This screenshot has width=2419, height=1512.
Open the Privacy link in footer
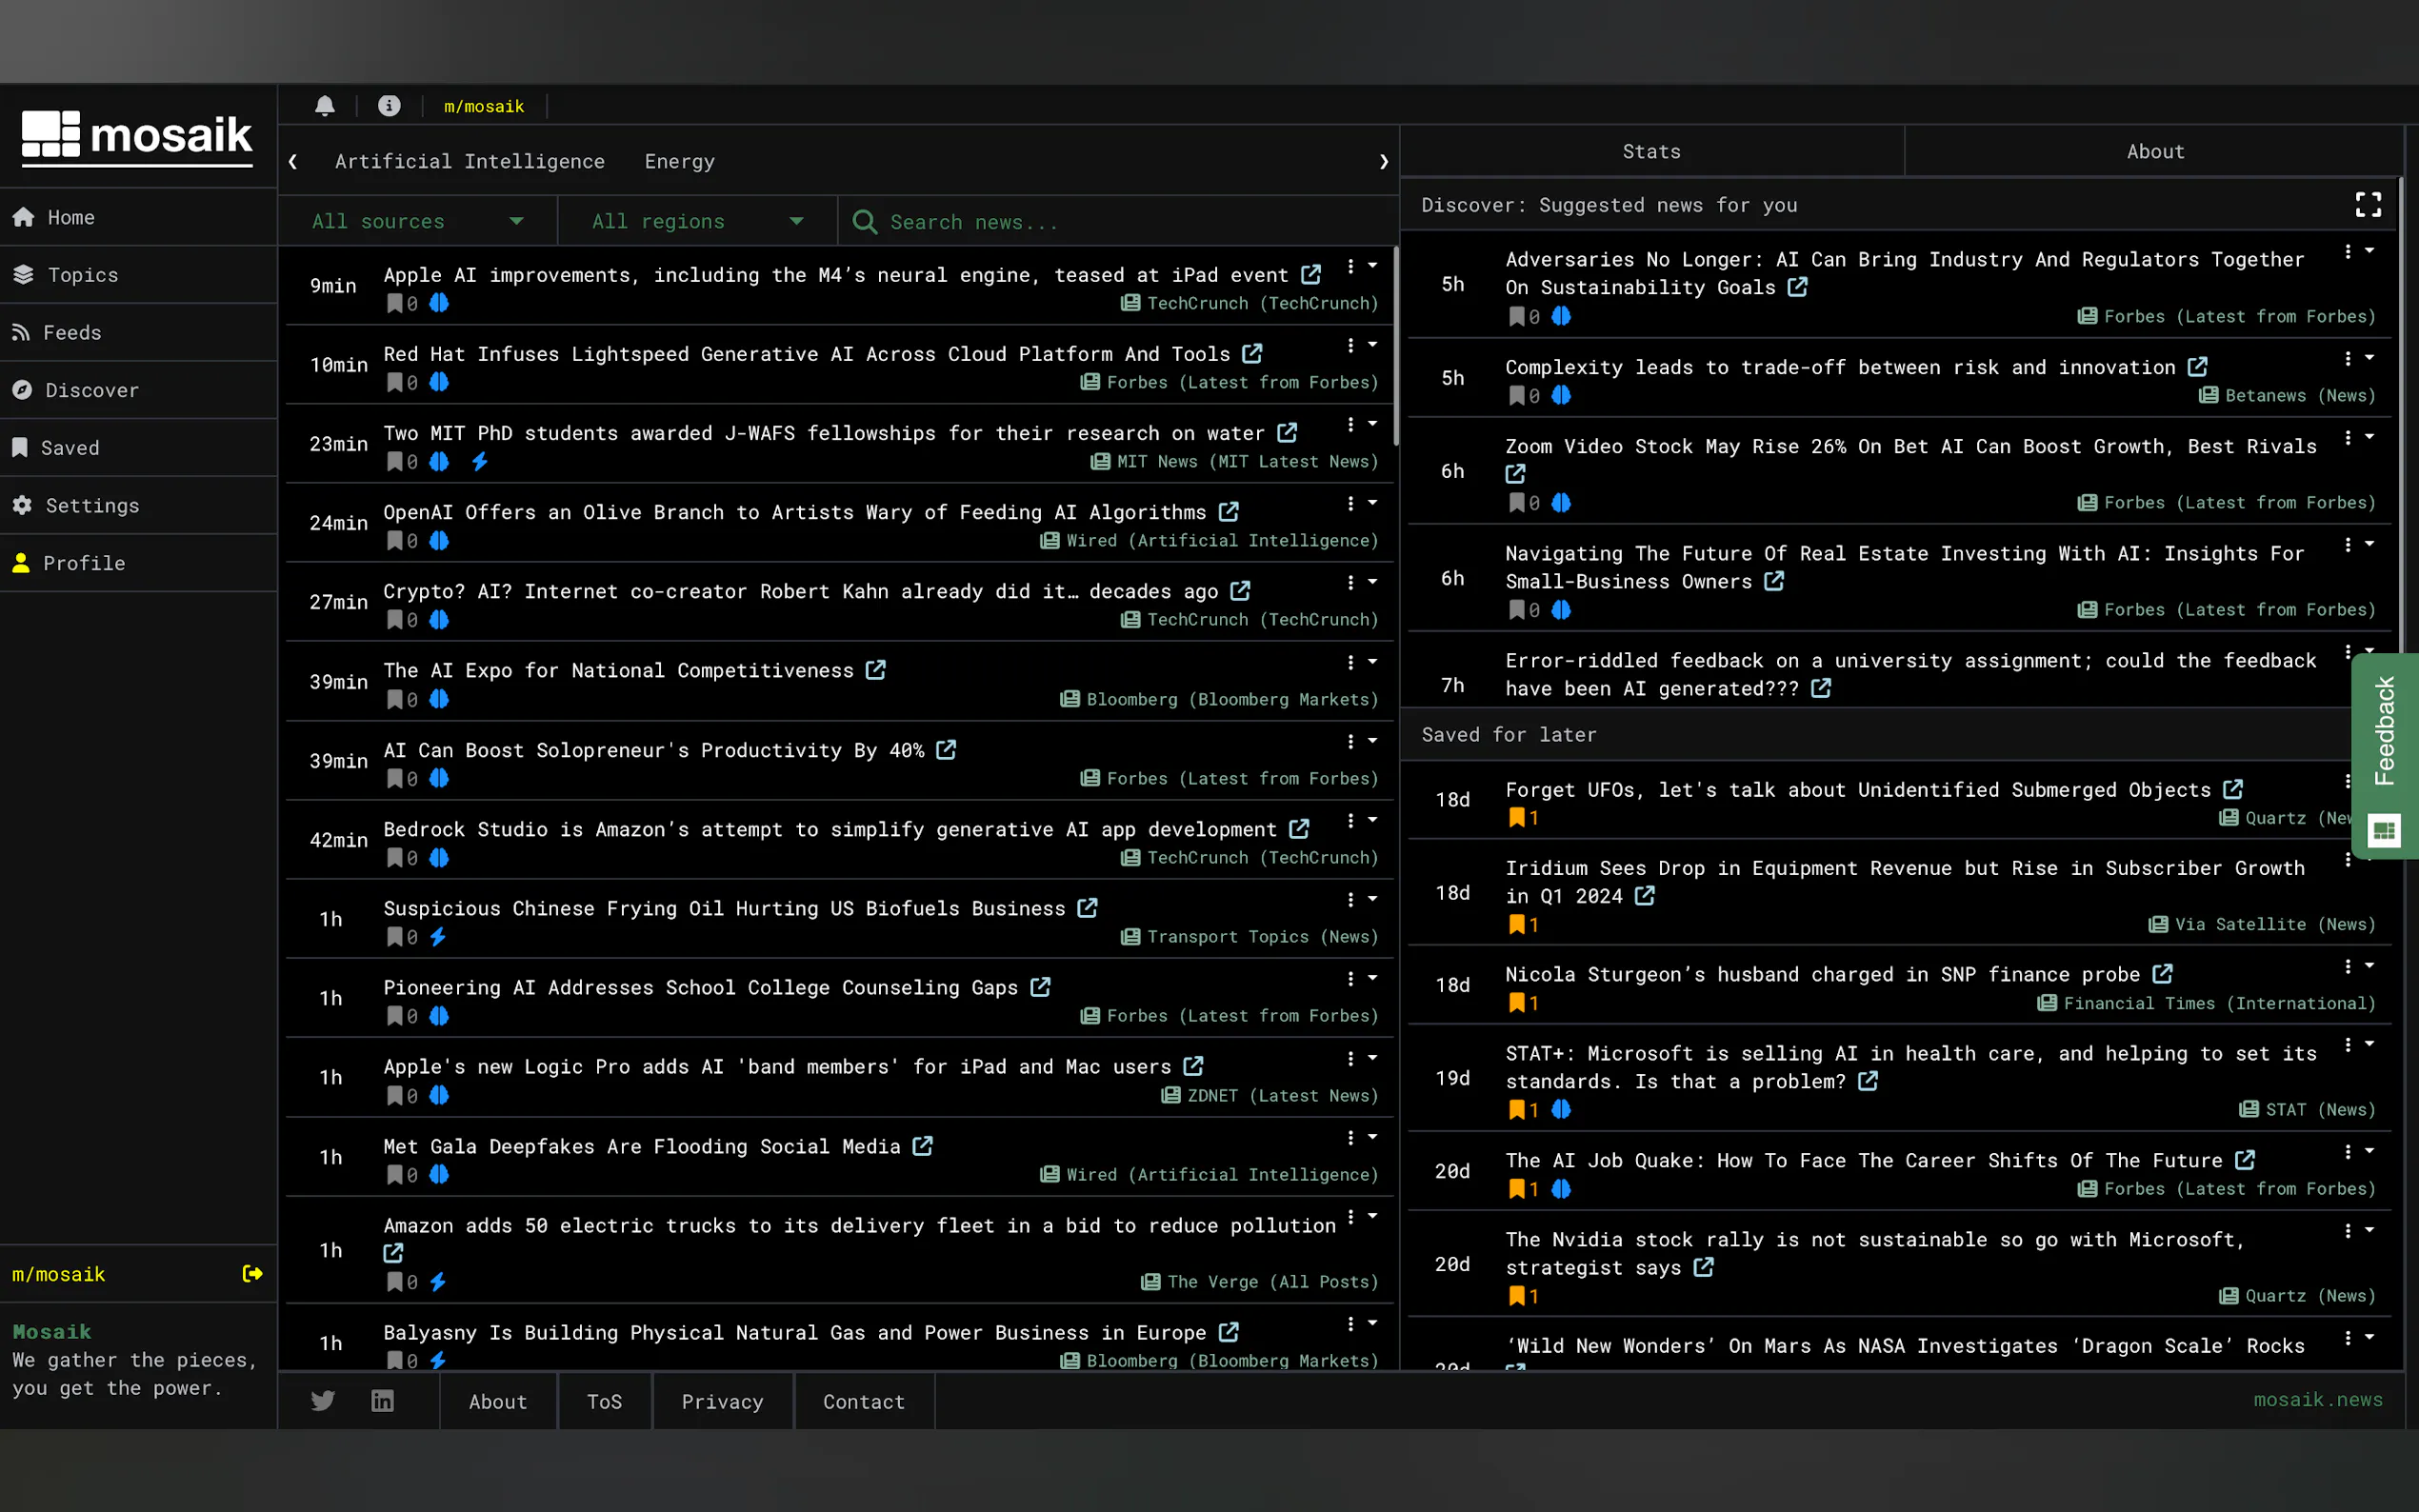[722, 1401]
